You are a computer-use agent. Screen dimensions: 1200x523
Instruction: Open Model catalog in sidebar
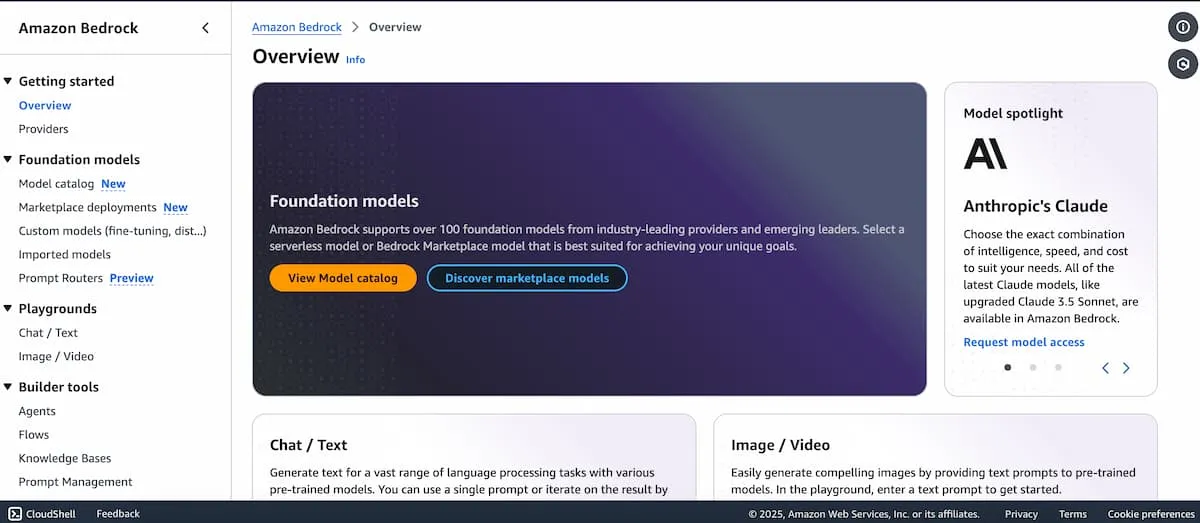[56, 184]
